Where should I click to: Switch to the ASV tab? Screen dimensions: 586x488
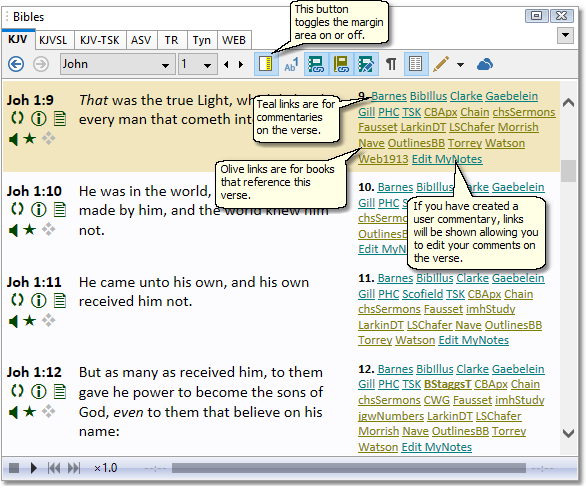click(141, 40)
